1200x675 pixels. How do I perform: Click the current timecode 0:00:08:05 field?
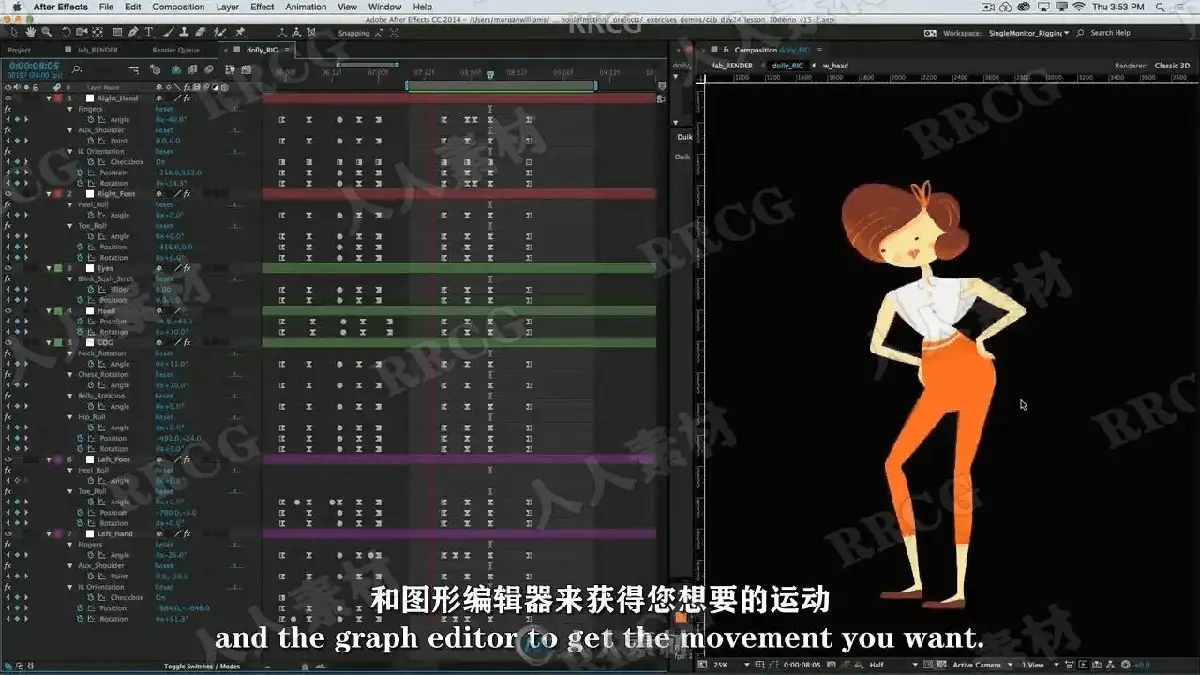33,66
